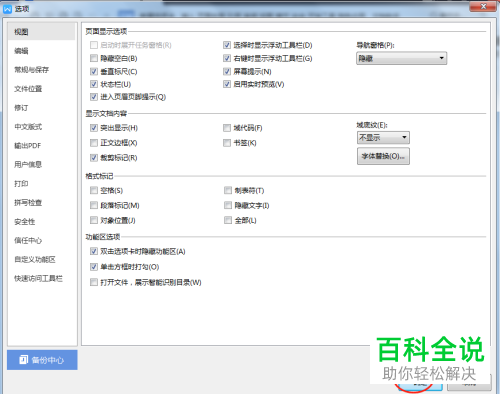This screenshot has height=394, width=500.
Task: Enable the 书签(K) checkbox
Action: 227,143
